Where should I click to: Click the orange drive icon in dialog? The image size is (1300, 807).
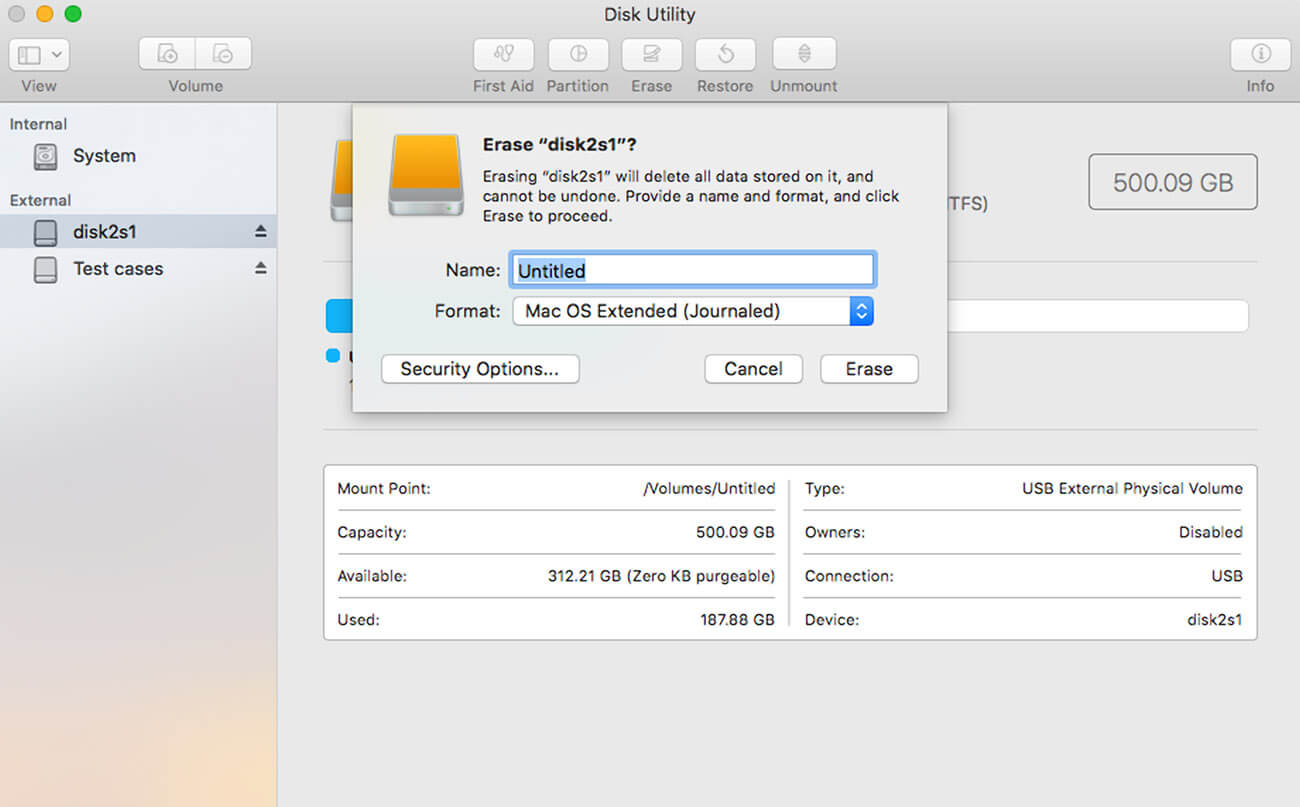click(x=426, y=175)
